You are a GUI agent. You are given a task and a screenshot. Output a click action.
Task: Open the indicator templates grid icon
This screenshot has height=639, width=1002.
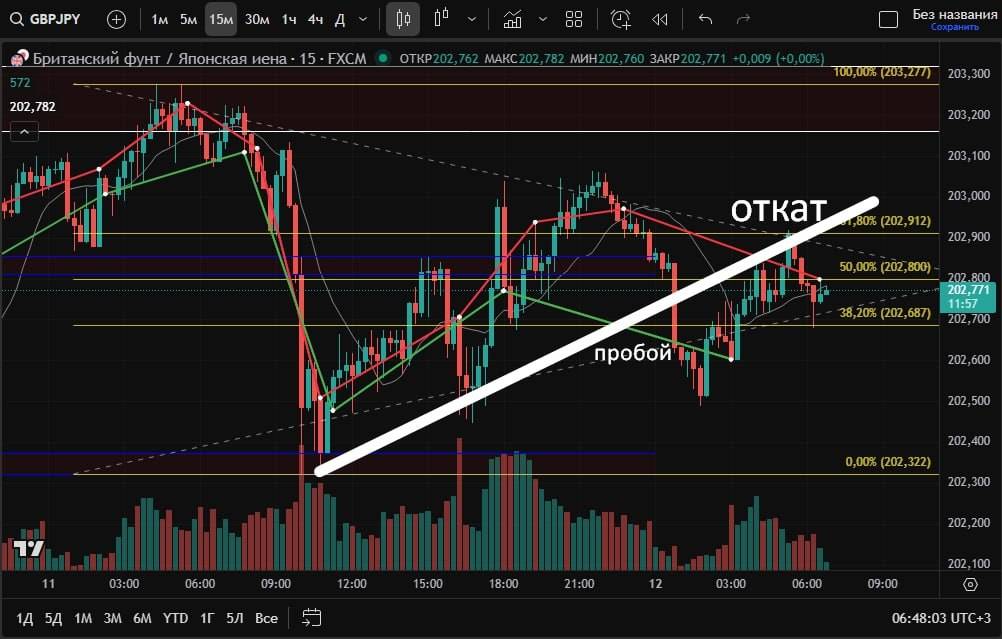574,19
